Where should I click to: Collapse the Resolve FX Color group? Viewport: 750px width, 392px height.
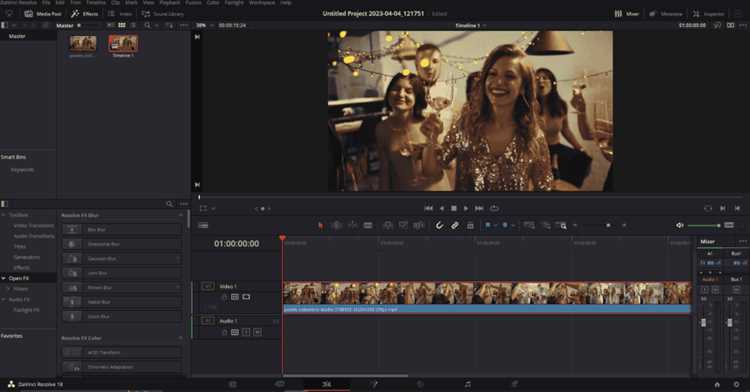click(x=180, y=338)
